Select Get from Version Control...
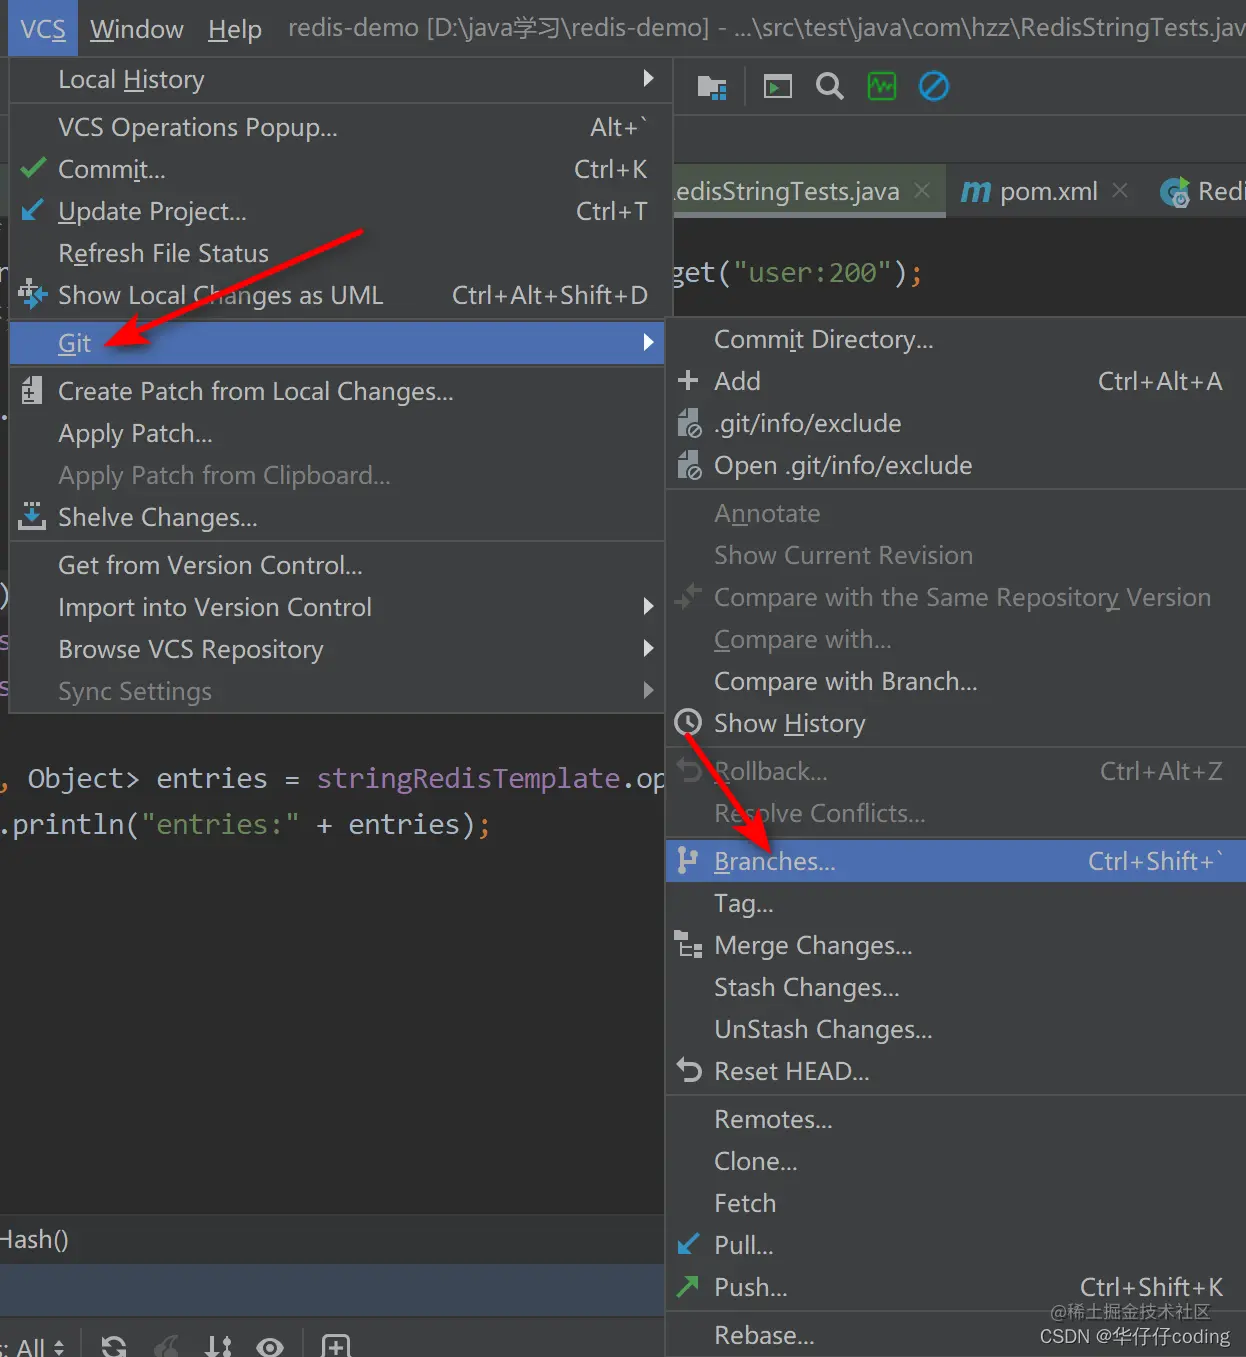1246x1357 pixels. [337, 565]
